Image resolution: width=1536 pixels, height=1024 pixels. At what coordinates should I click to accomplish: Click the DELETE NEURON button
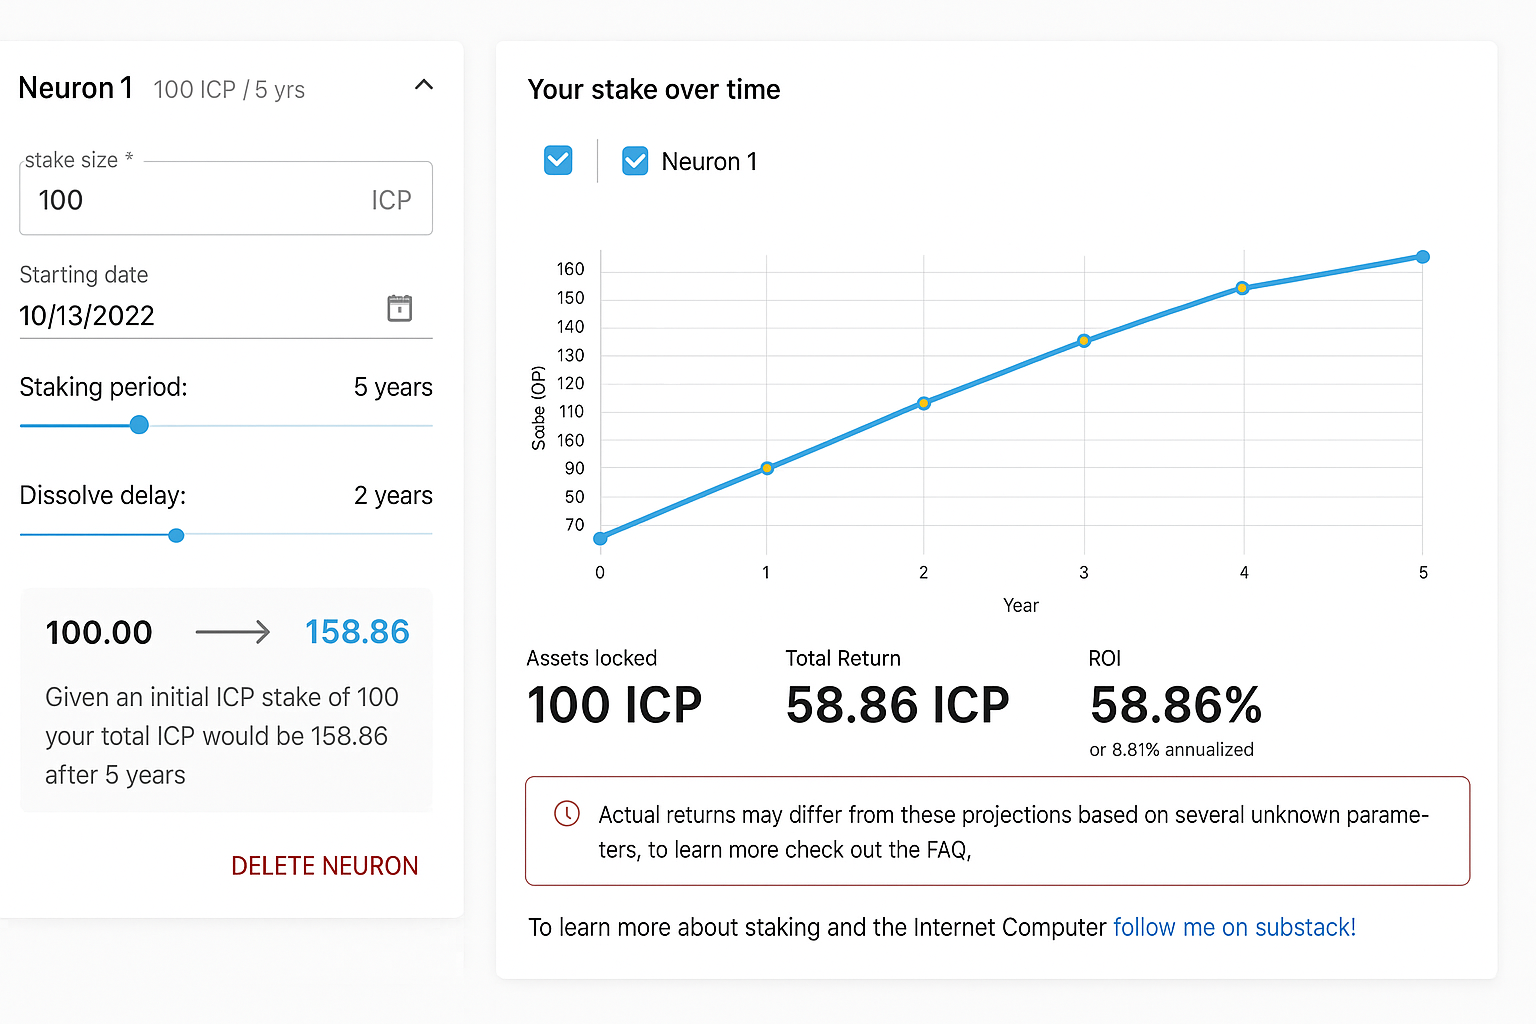[x=324, y=865]
